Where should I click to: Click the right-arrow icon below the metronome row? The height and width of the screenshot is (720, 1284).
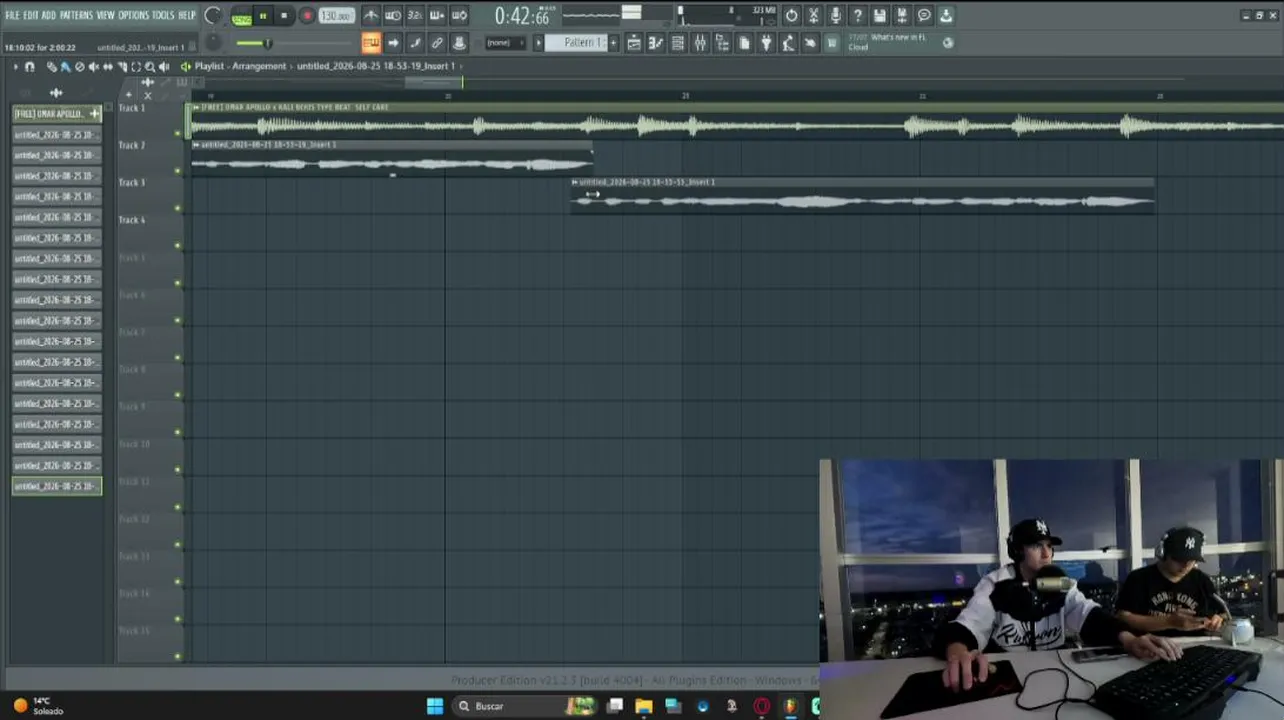pyautogui.click(x=393, y=43)
